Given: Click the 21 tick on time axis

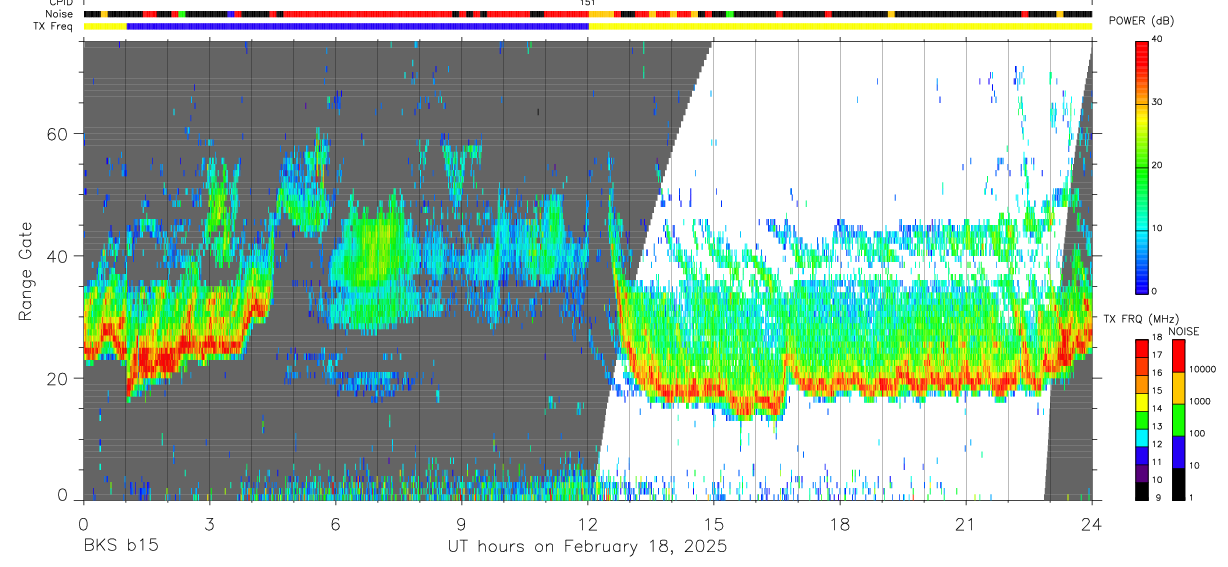Looking at the screenshot, I should 966,523.
